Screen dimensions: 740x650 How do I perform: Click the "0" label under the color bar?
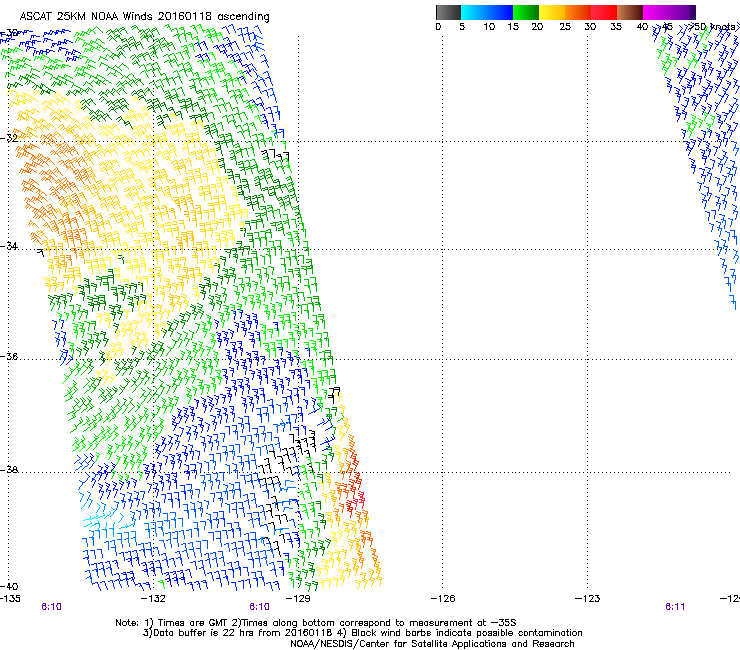point(438,27)
